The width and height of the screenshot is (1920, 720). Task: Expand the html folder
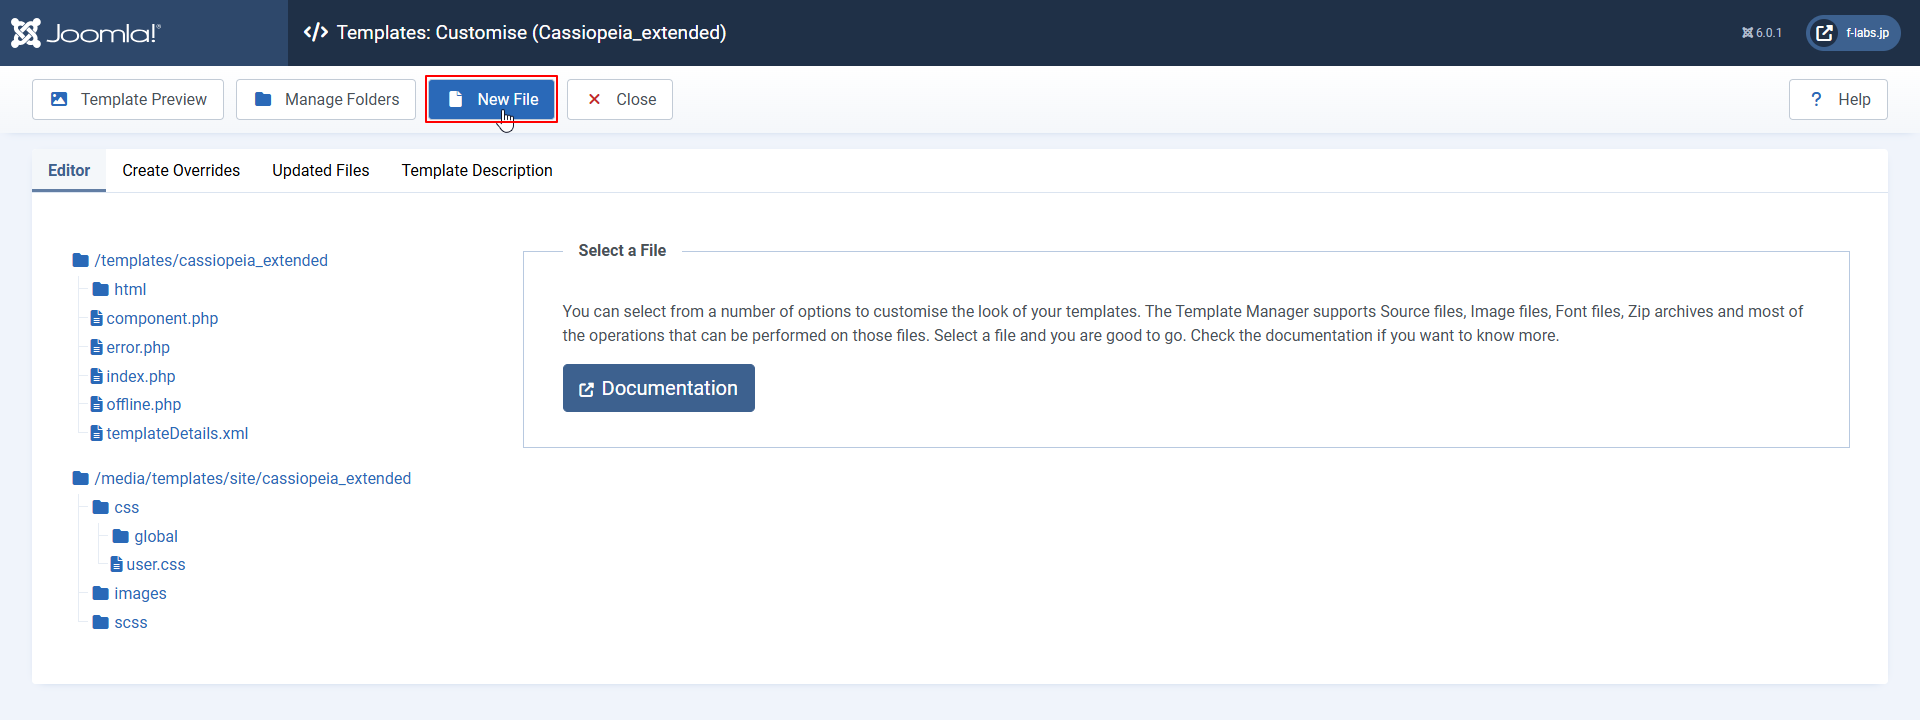pyautogui.click(x=129, y=290)
